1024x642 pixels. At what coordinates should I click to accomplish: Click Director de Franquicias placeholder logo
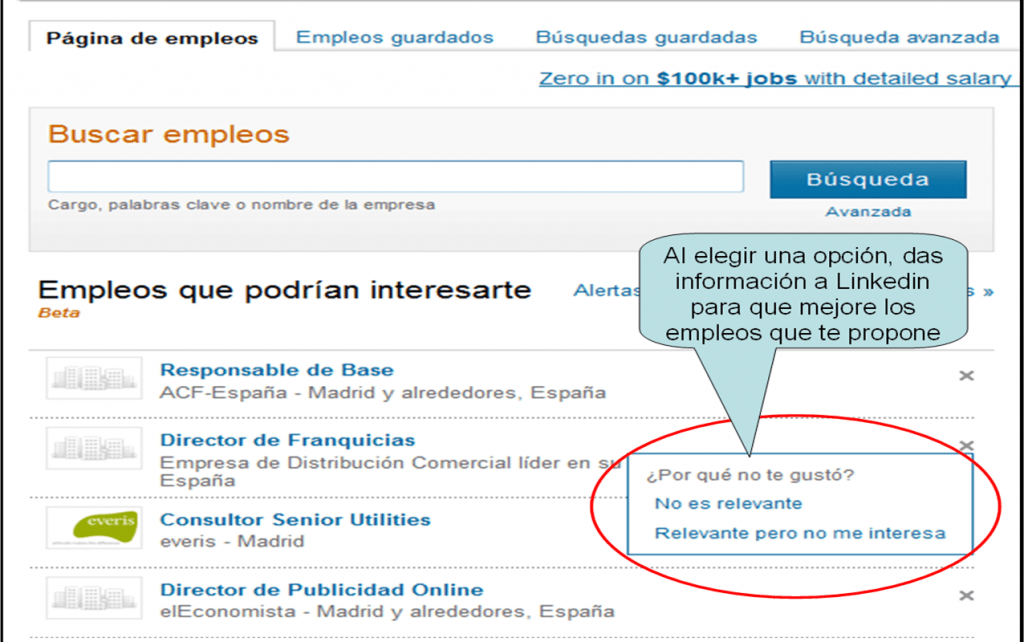(x=94, y=448)
